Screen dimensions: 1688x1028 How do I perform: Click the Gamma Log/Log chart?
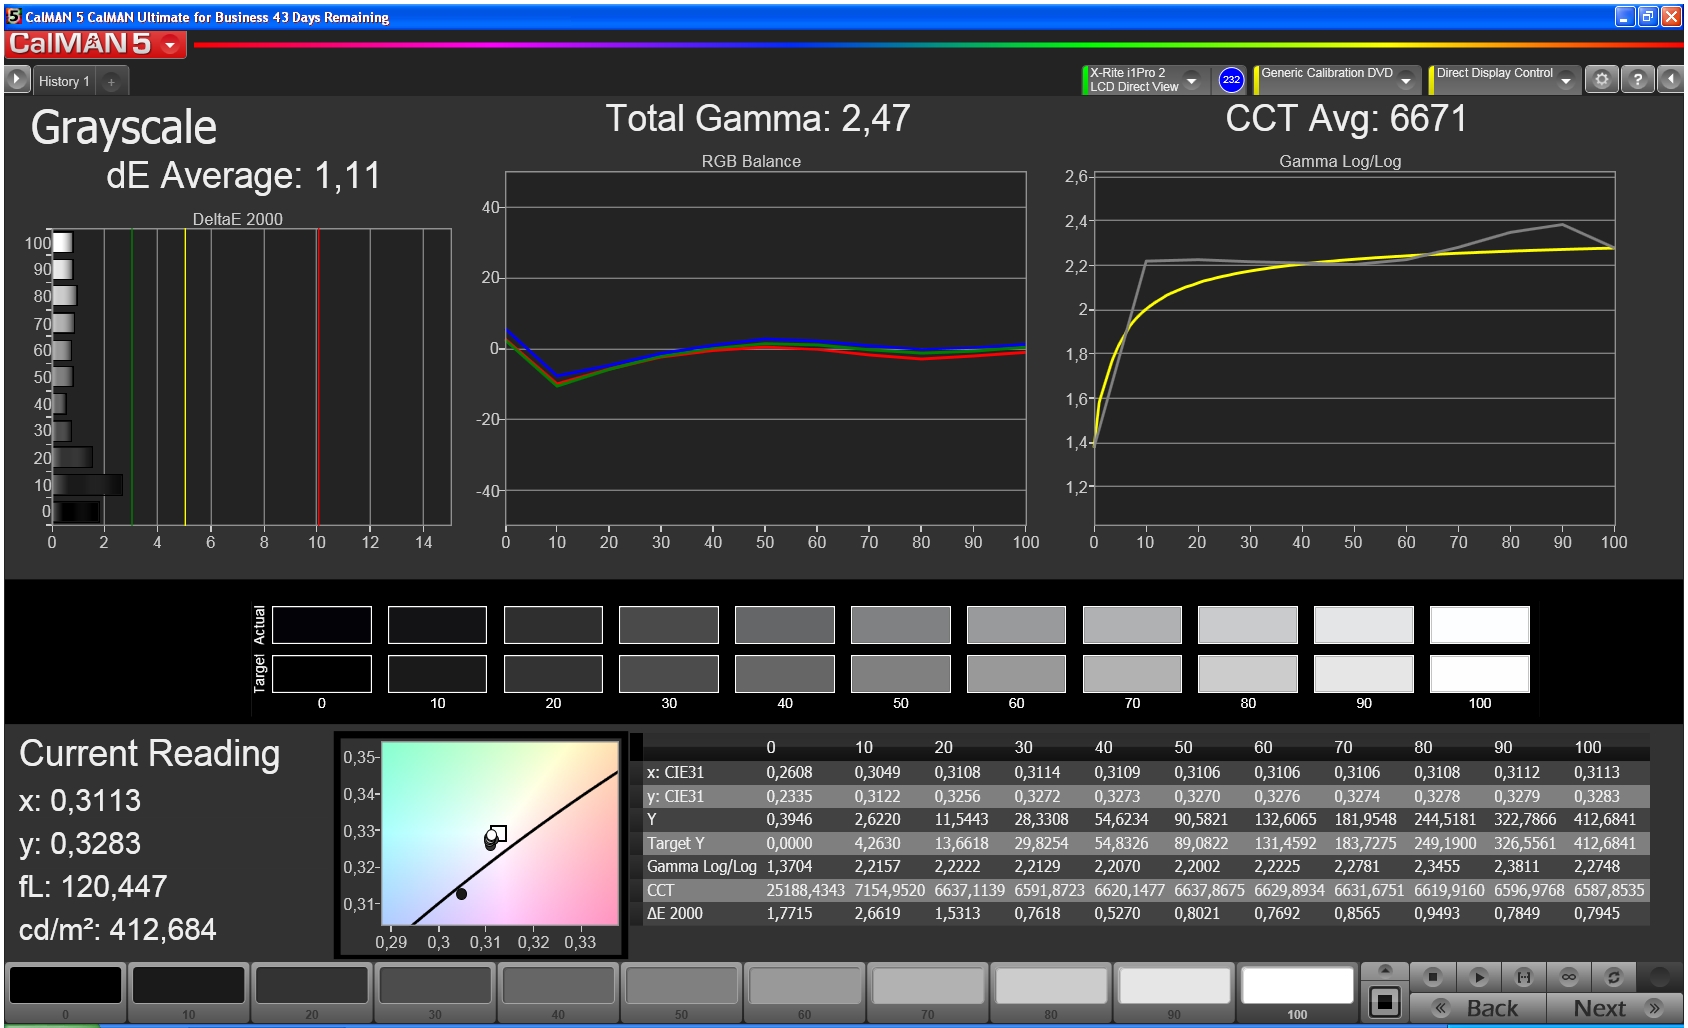pyautogui.click(x=1354, y=348)
